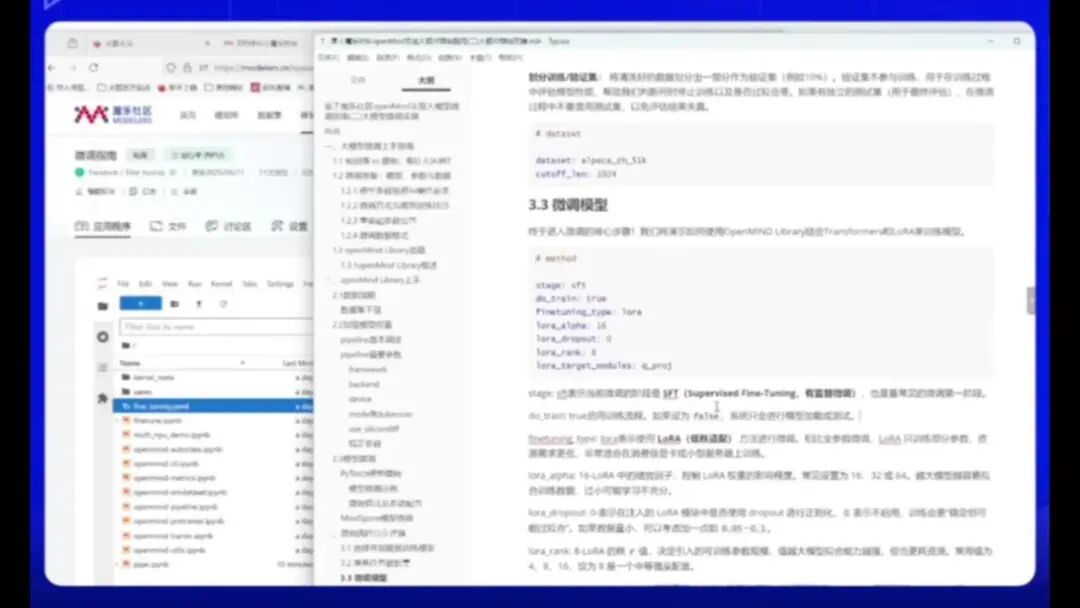Click the root folder breadcrumb icon
The image size is (1080, 608).
[128, 346]
